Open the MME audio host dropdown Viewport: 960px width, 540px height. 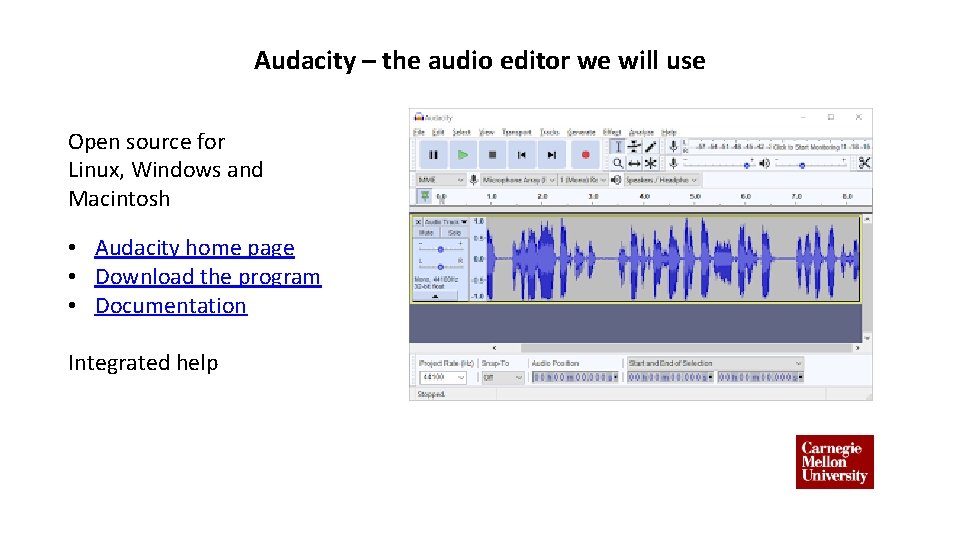pos(440,180)
